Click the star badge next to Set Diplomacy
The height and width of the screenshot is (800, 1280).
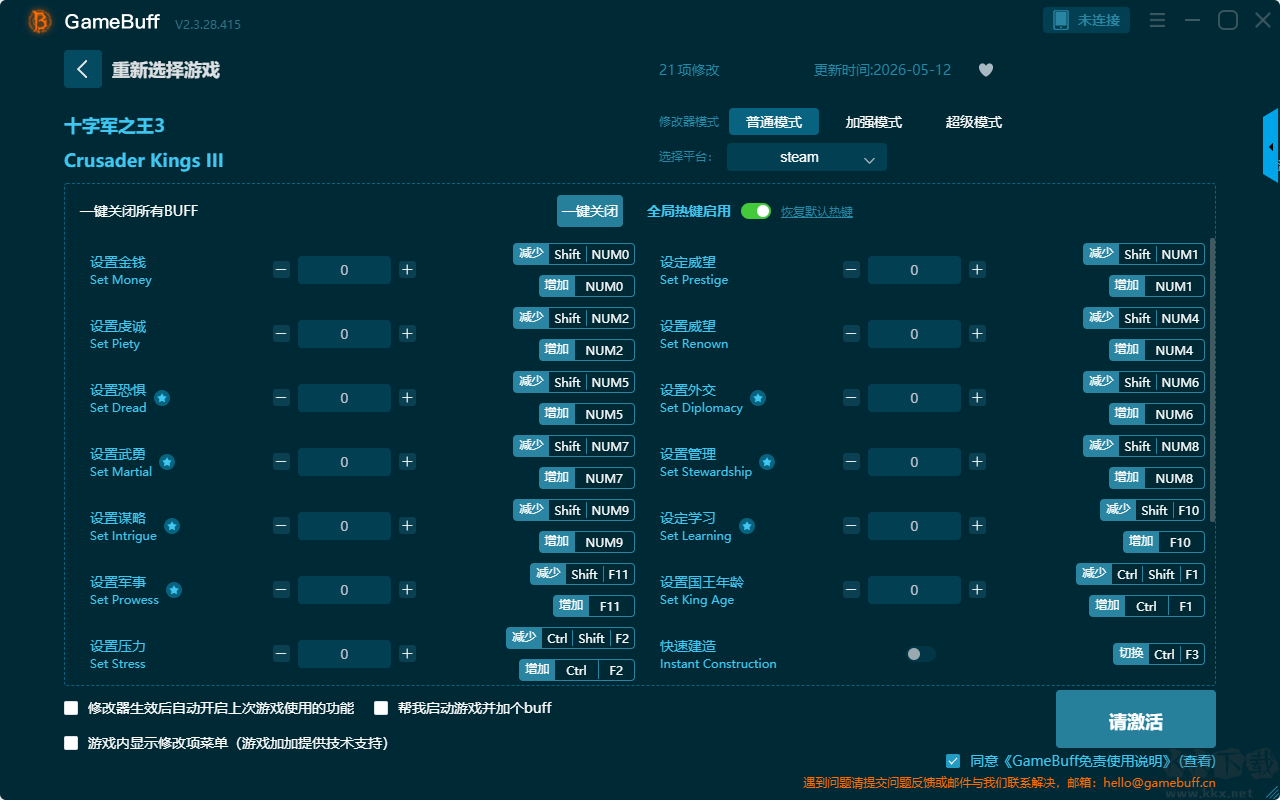coord(758,398)
